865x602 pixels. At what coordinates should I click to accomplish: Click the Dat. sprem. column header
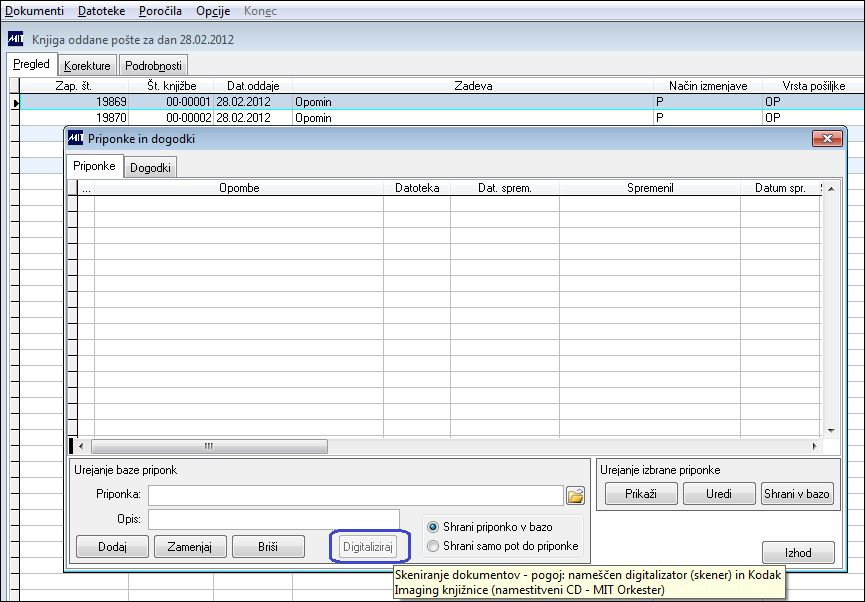coord(505,188)
